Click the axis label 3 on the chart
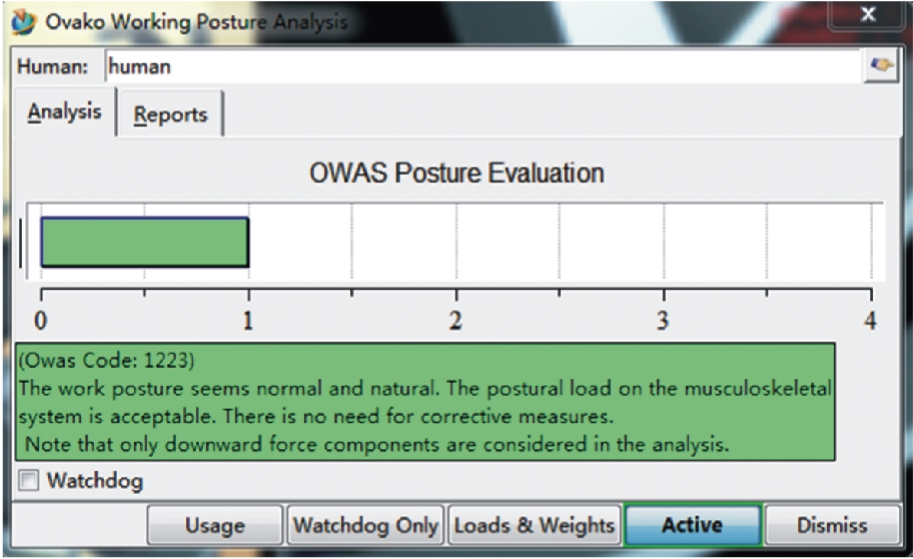 click(x=663, y=321)
